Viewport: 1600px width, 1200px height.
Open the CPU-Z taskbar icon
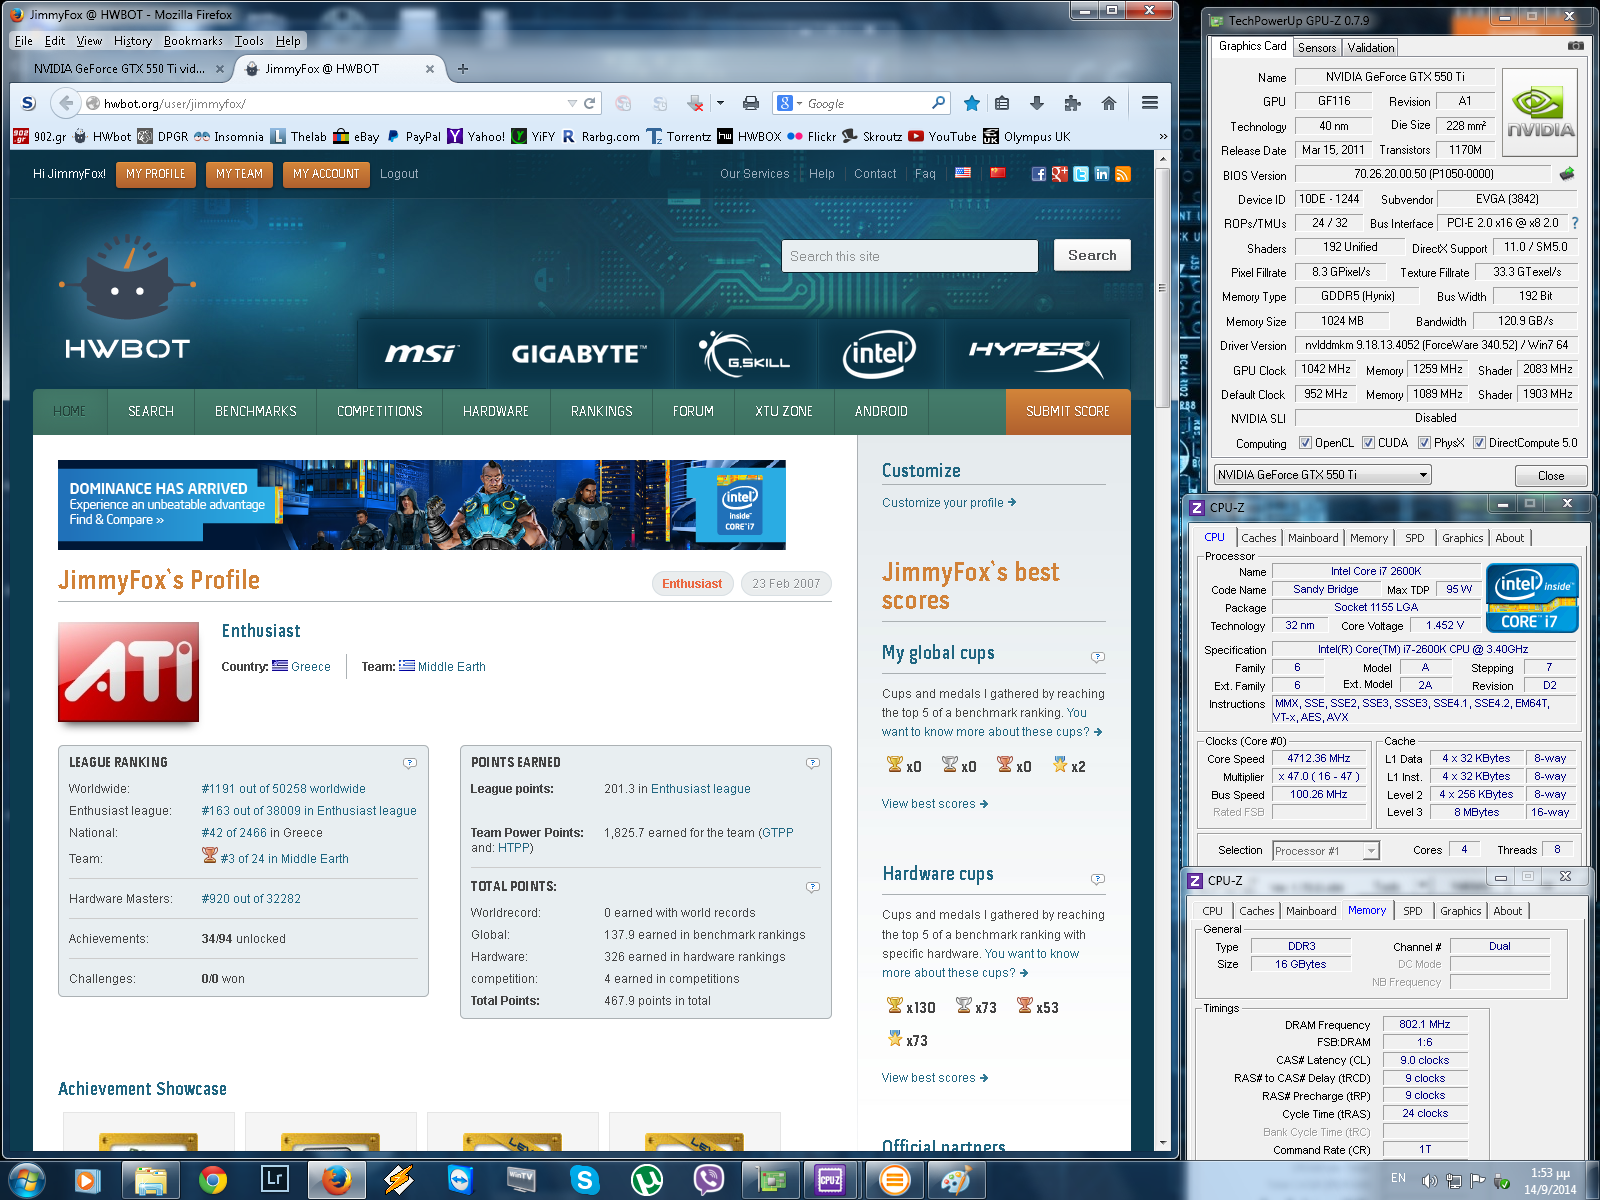(x=830, y=1180)
